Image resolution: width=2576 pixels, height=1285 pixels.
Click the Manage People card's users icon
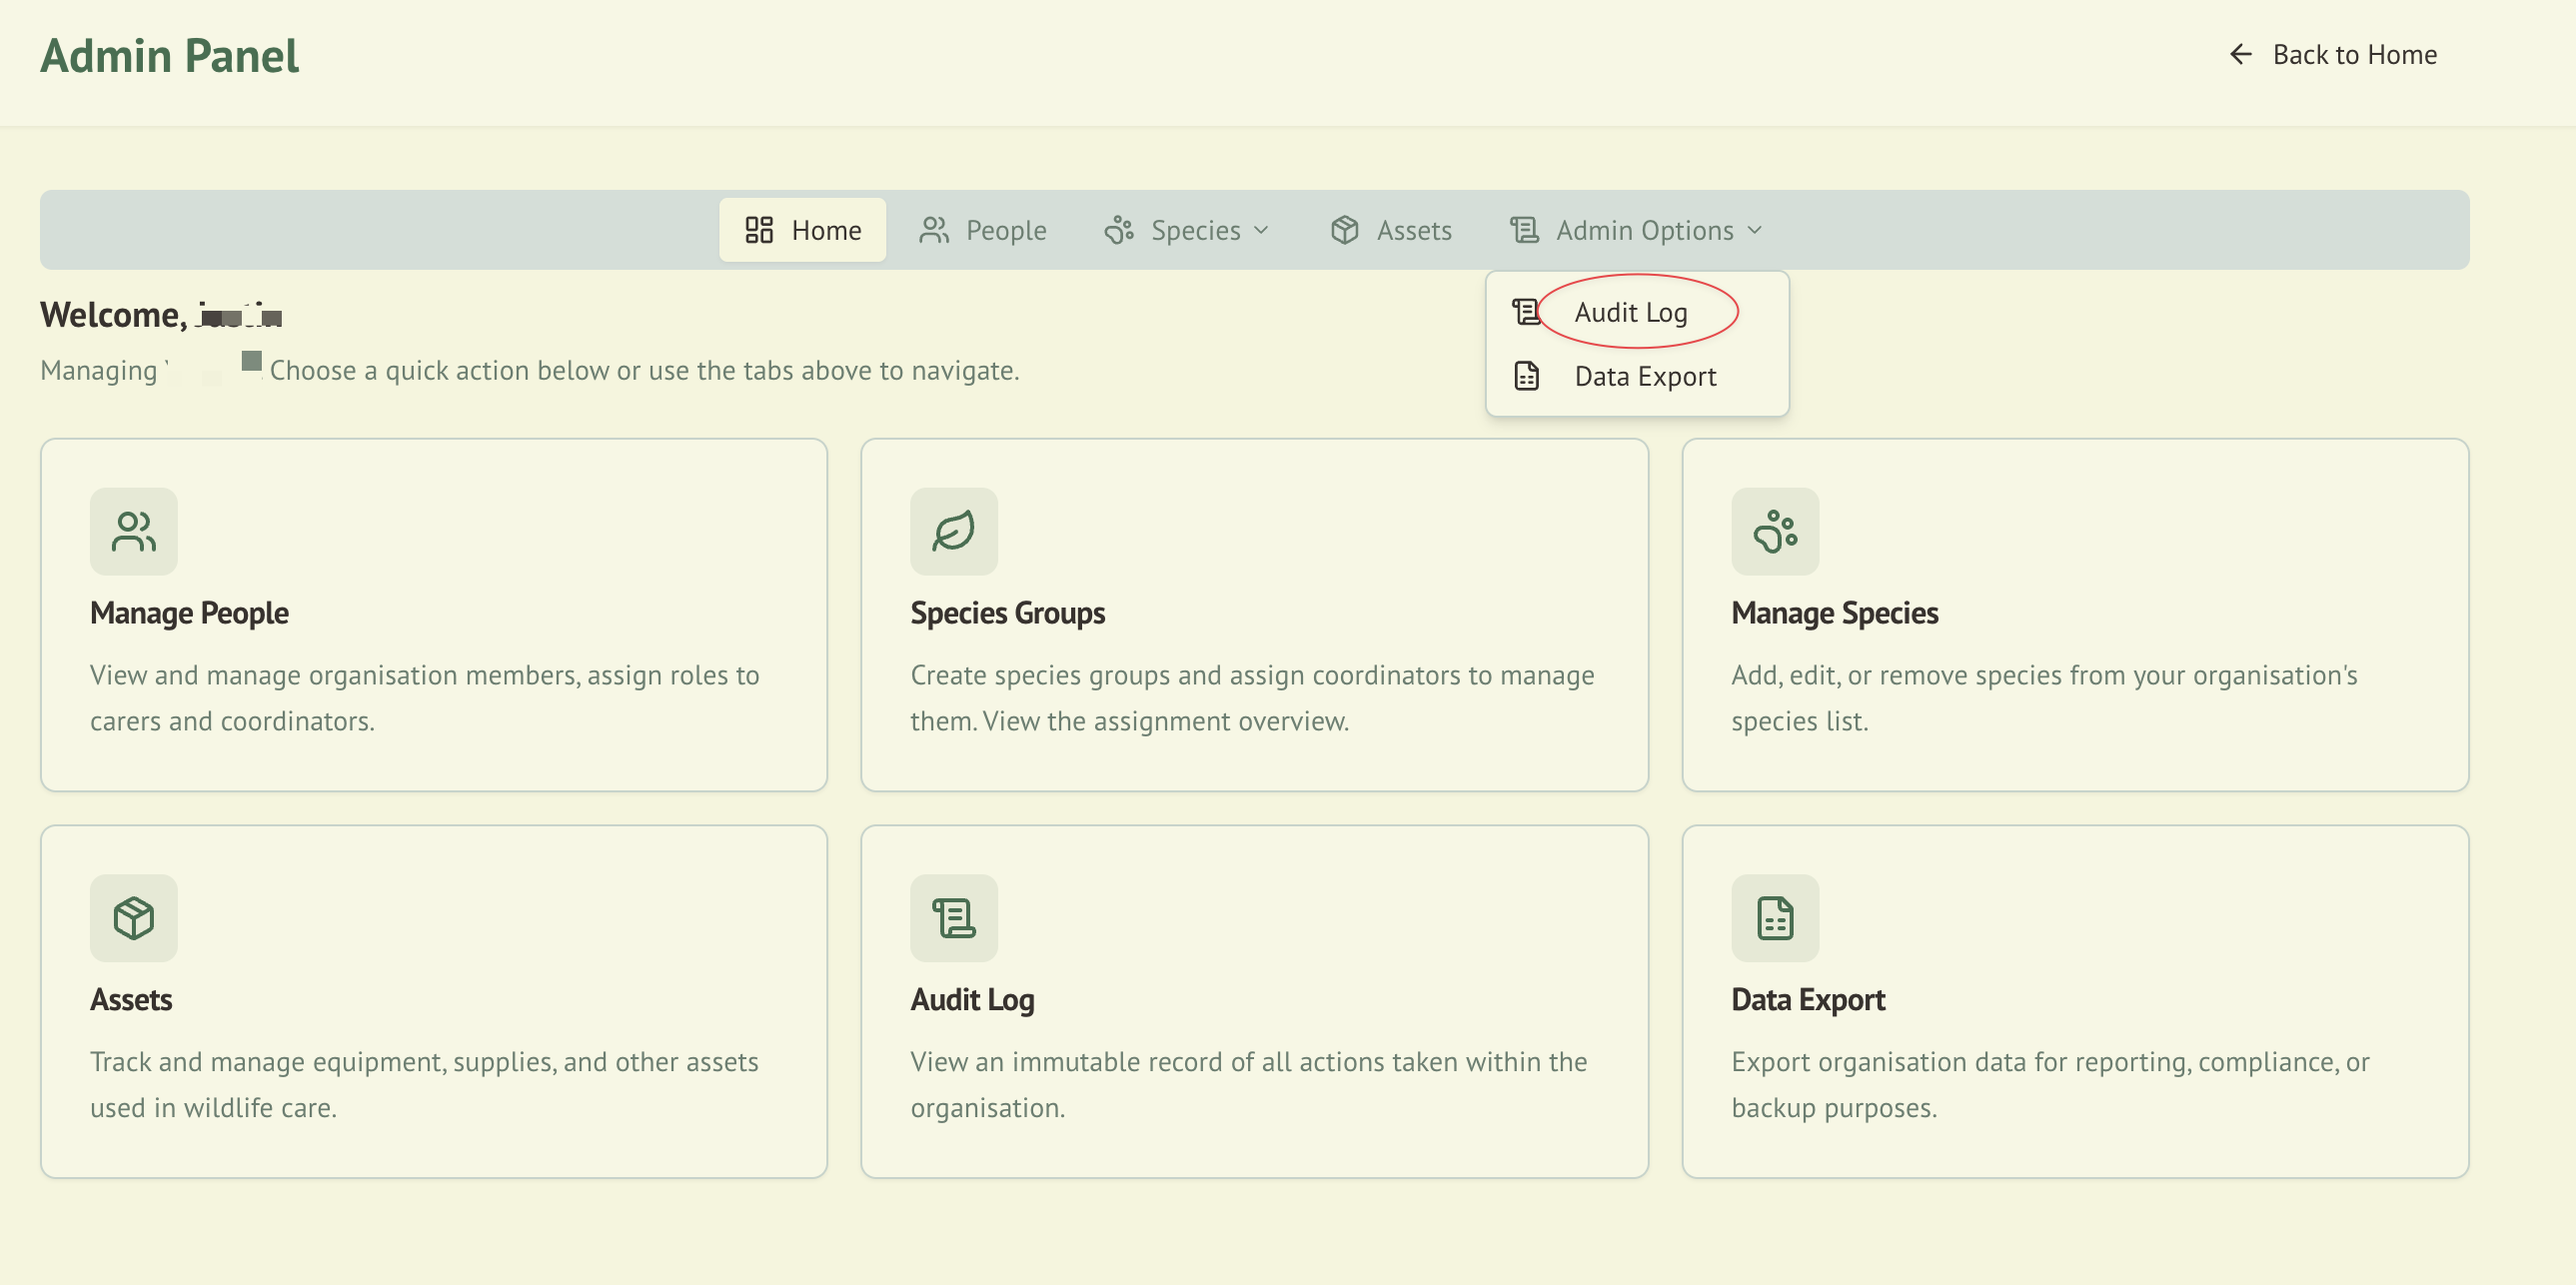[133, 531]
